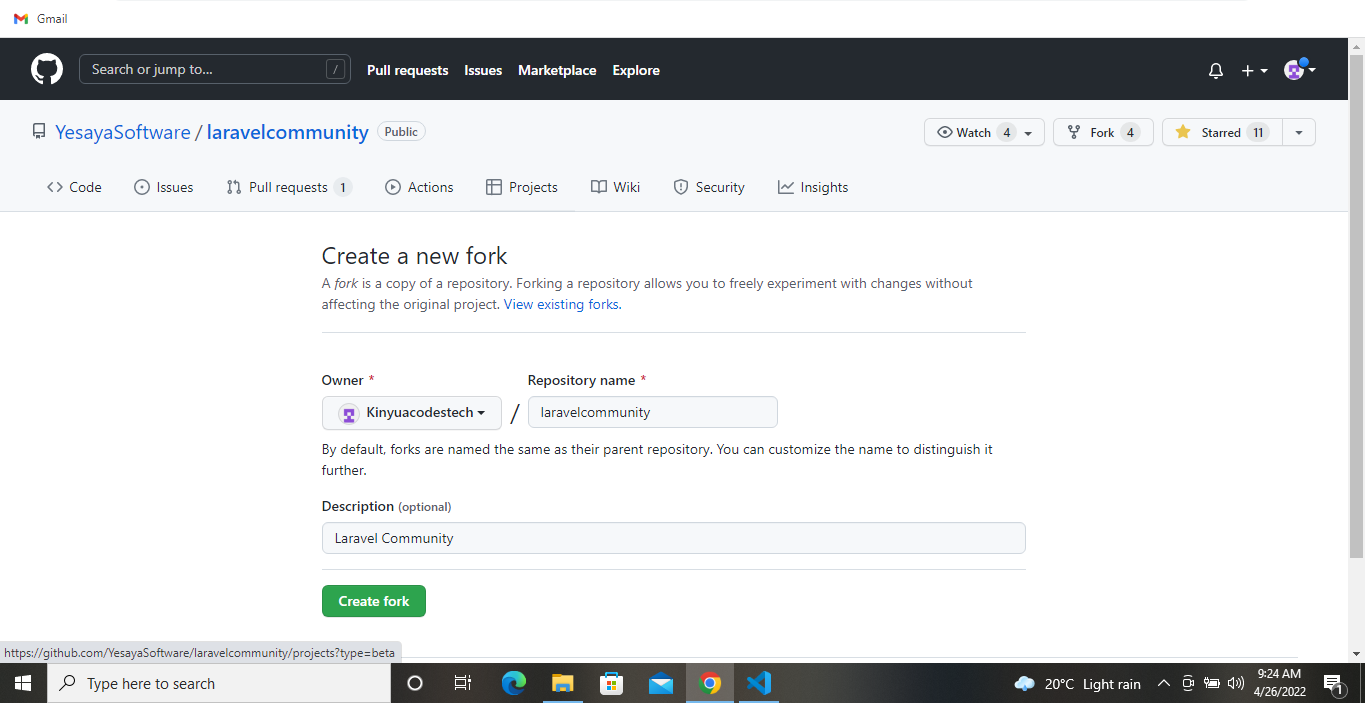Open File Explorer from taskbar

(562, 684)
